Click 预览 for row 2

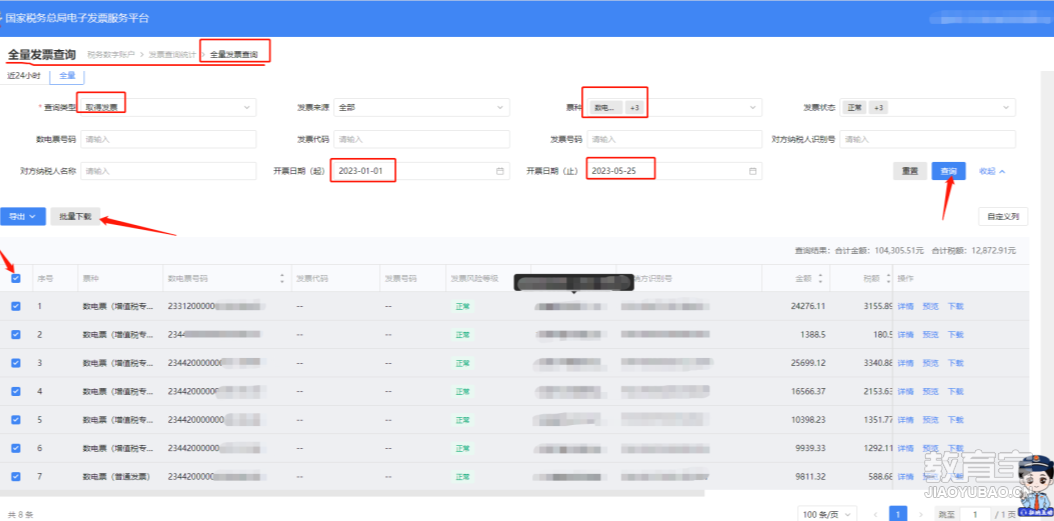click(x=930, y=335)
